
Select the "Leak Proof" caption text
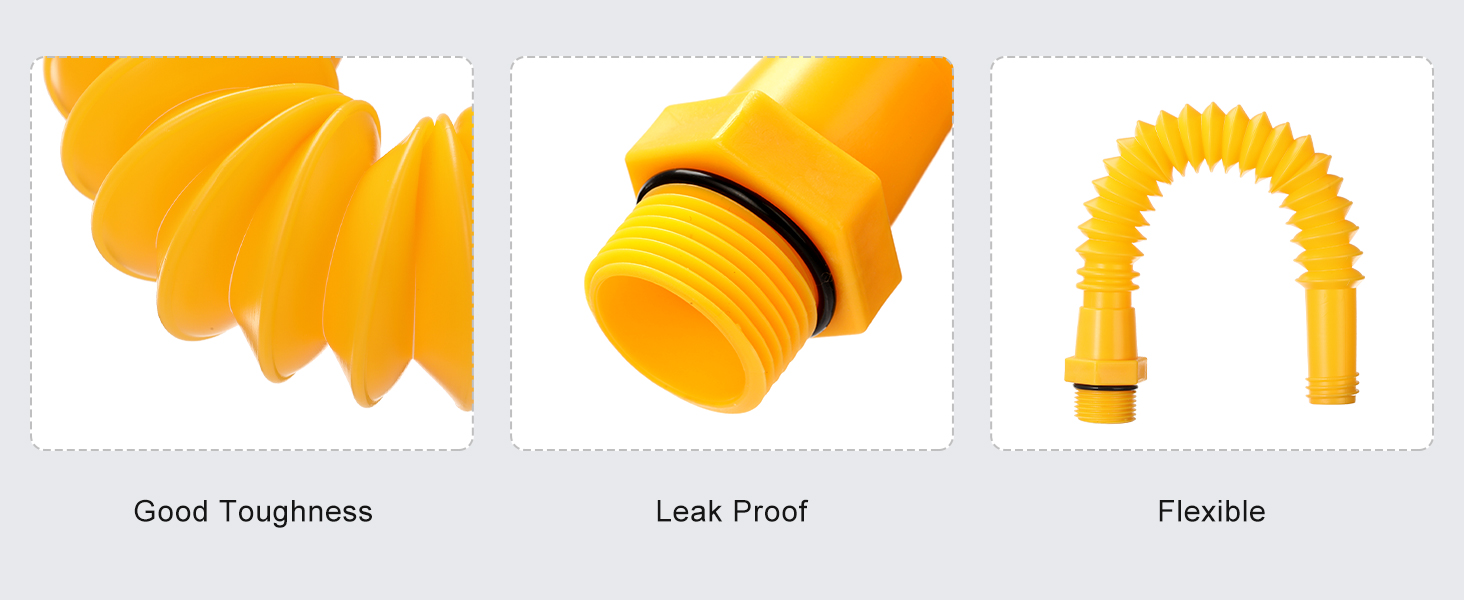(732, 511)
